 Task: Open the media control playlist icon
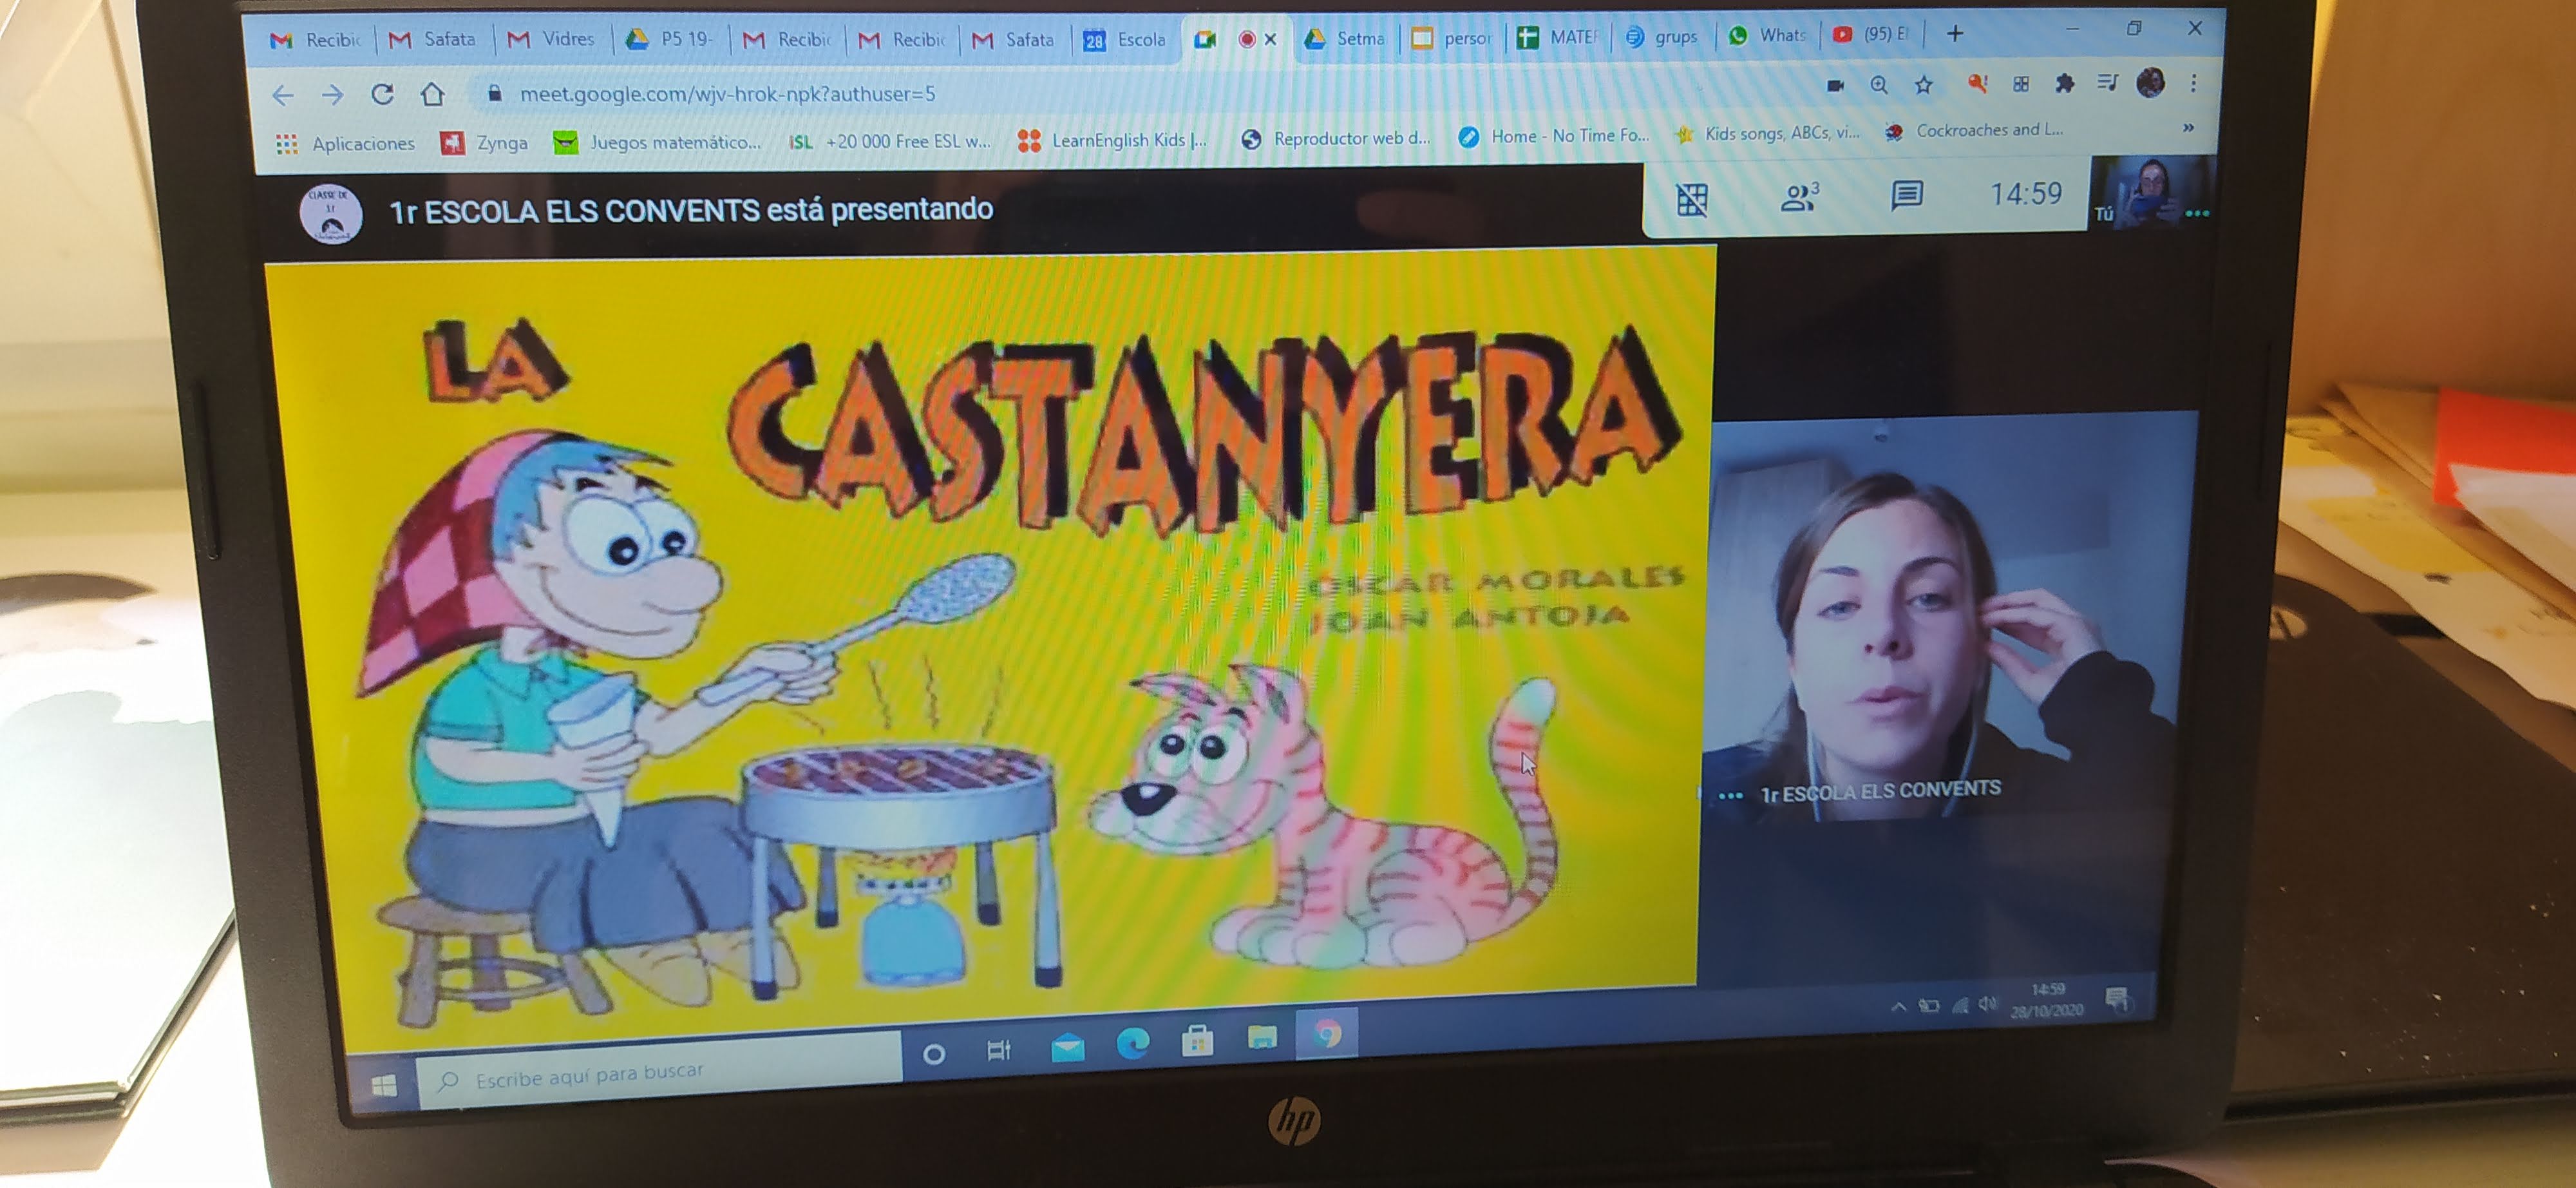pos(2107,83)
